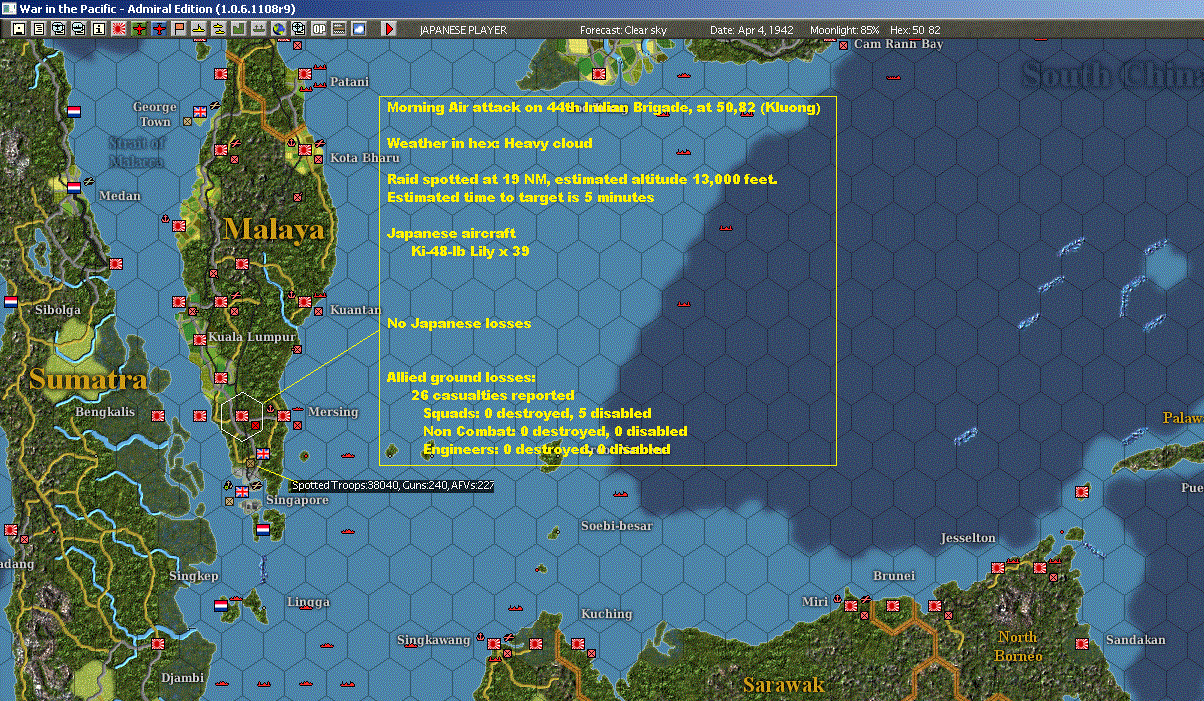
Task: Click the Soebi-besar map label
Action: pos(616,525)
